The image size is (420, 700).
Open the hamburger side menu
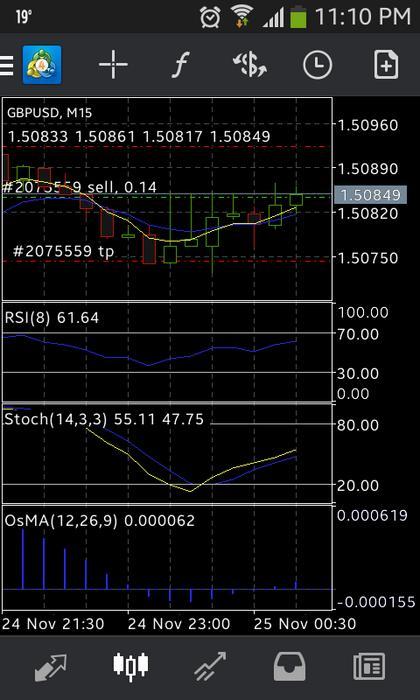pyautogui.click(x=6, y=65)
